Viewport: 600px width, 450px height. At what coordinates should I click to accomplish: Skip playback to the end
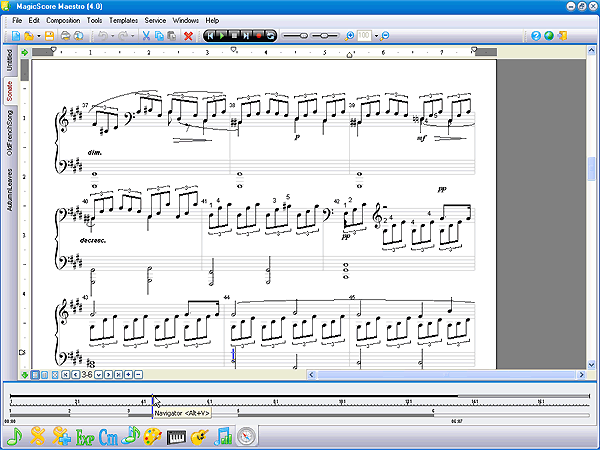click(246, 36)
